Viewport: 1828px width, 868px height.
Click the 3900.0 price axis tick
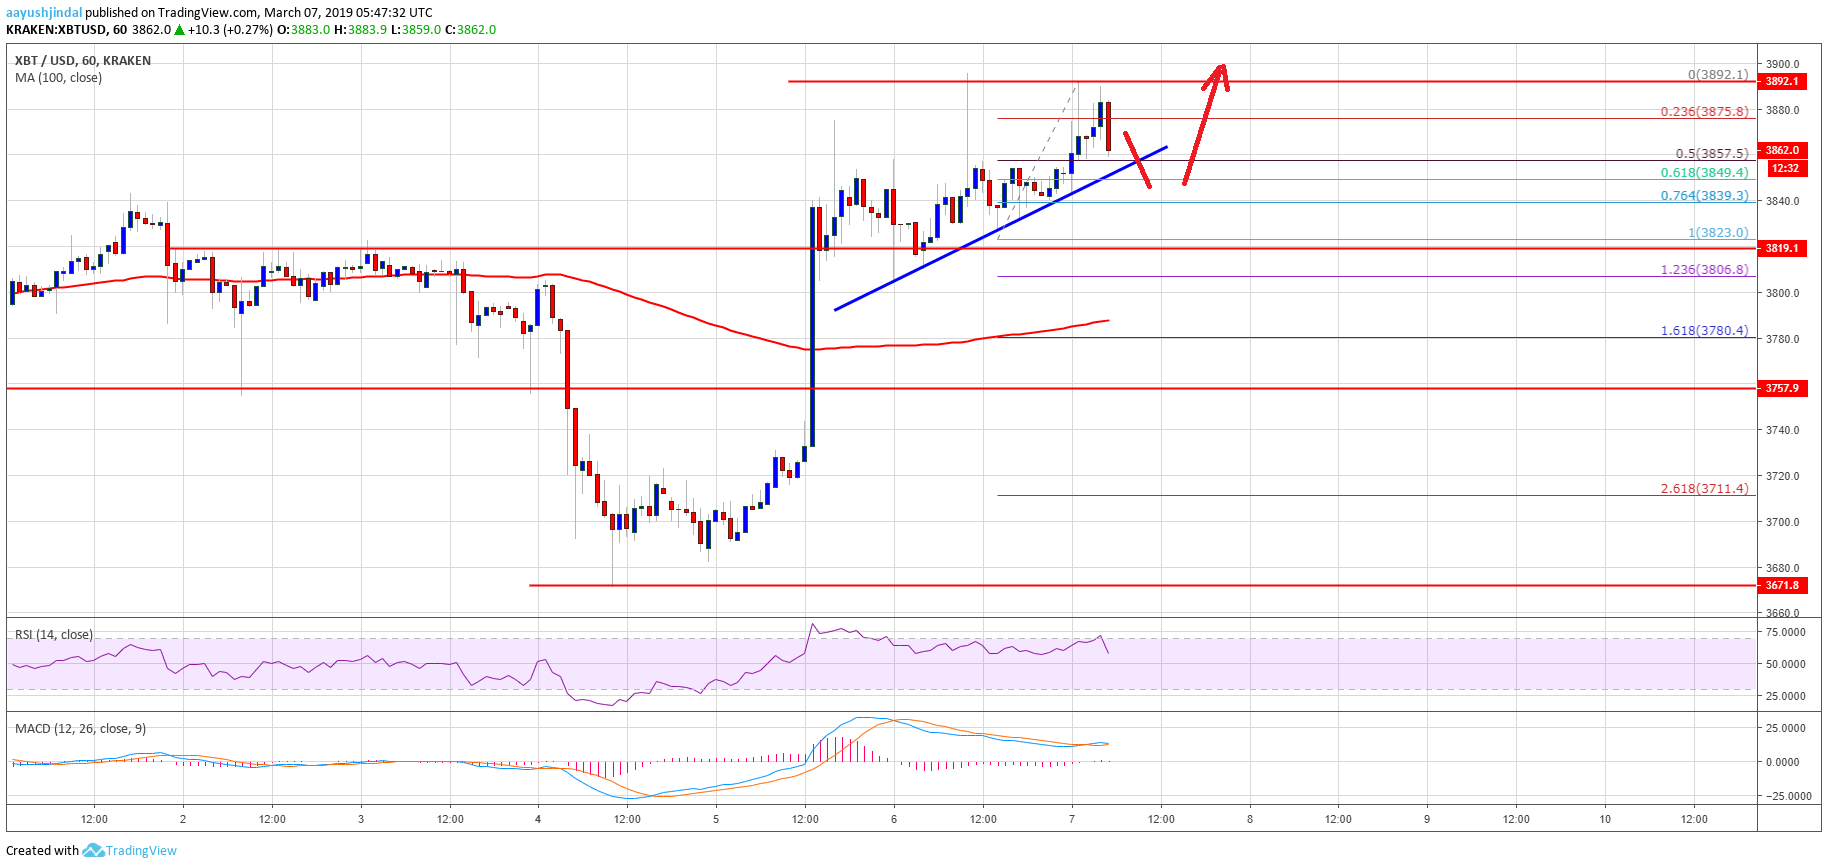(1782, 64)
